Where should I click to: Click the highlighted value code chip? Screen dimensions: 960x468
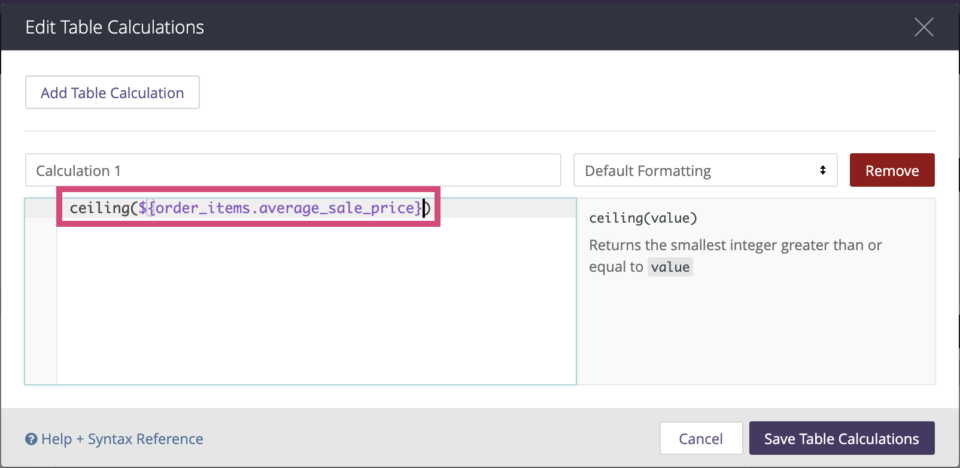670,267
